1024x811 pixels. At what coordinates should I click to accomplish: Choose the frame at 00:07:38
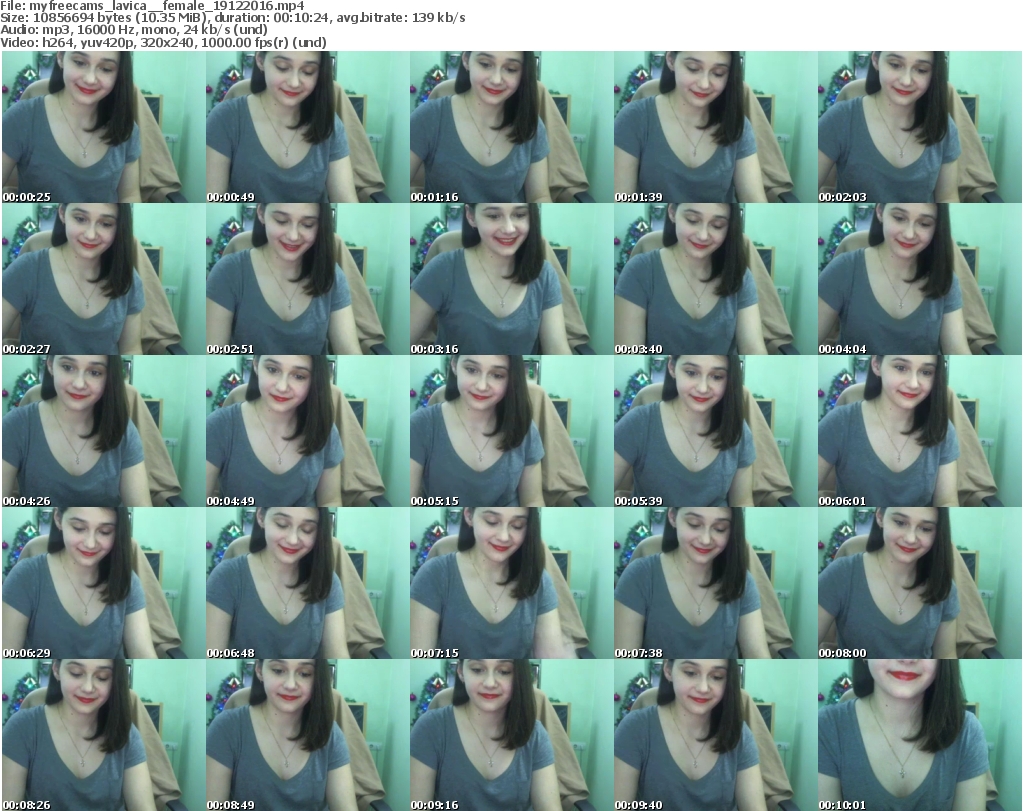(715, 583)
